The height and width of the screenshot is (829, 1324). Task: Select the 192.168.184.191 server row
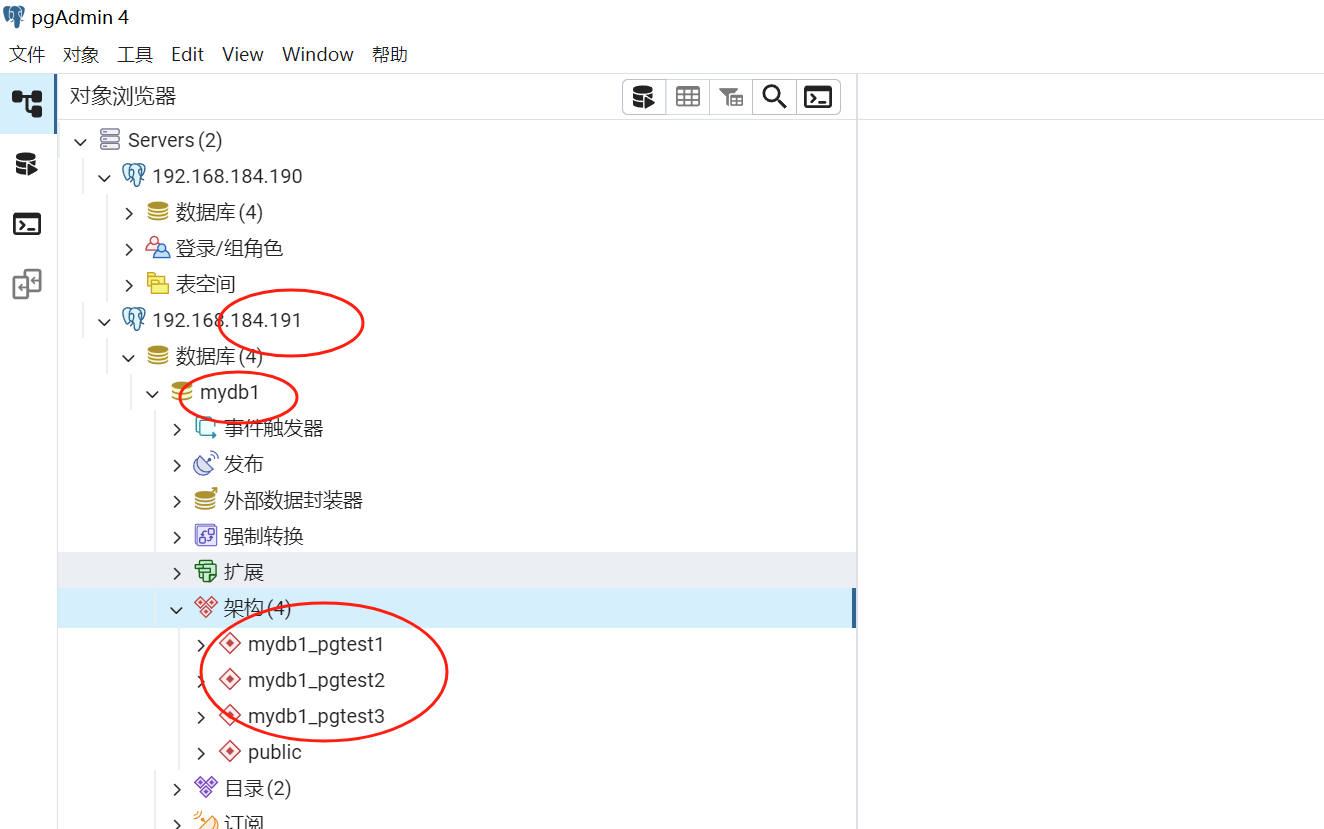pyautogui.click(x=457, y=320)
